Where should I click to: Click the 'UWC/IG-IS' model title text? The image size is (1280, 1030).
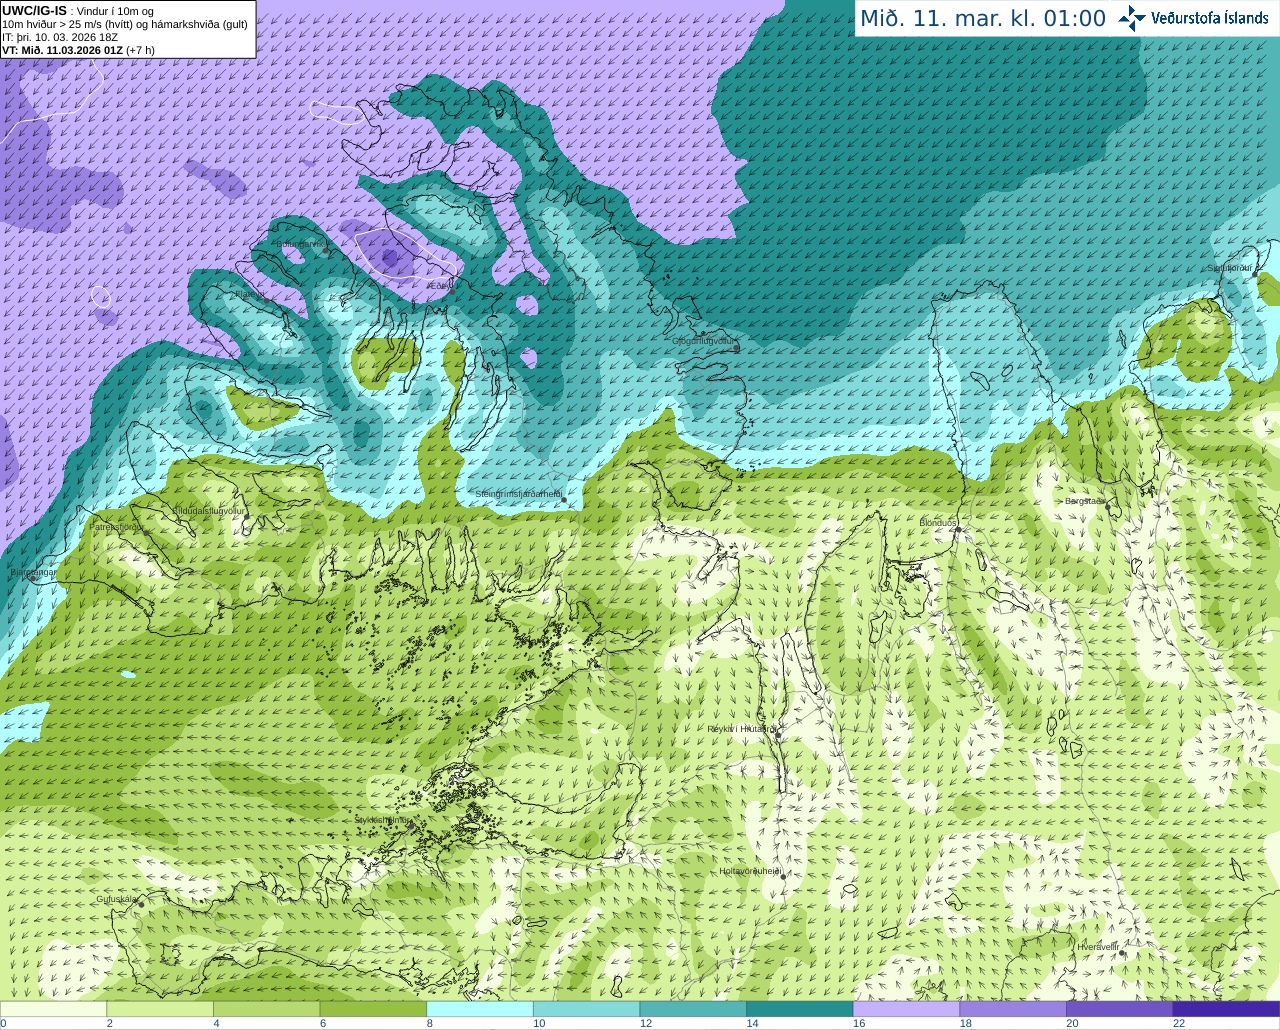[x=35, y=10]
